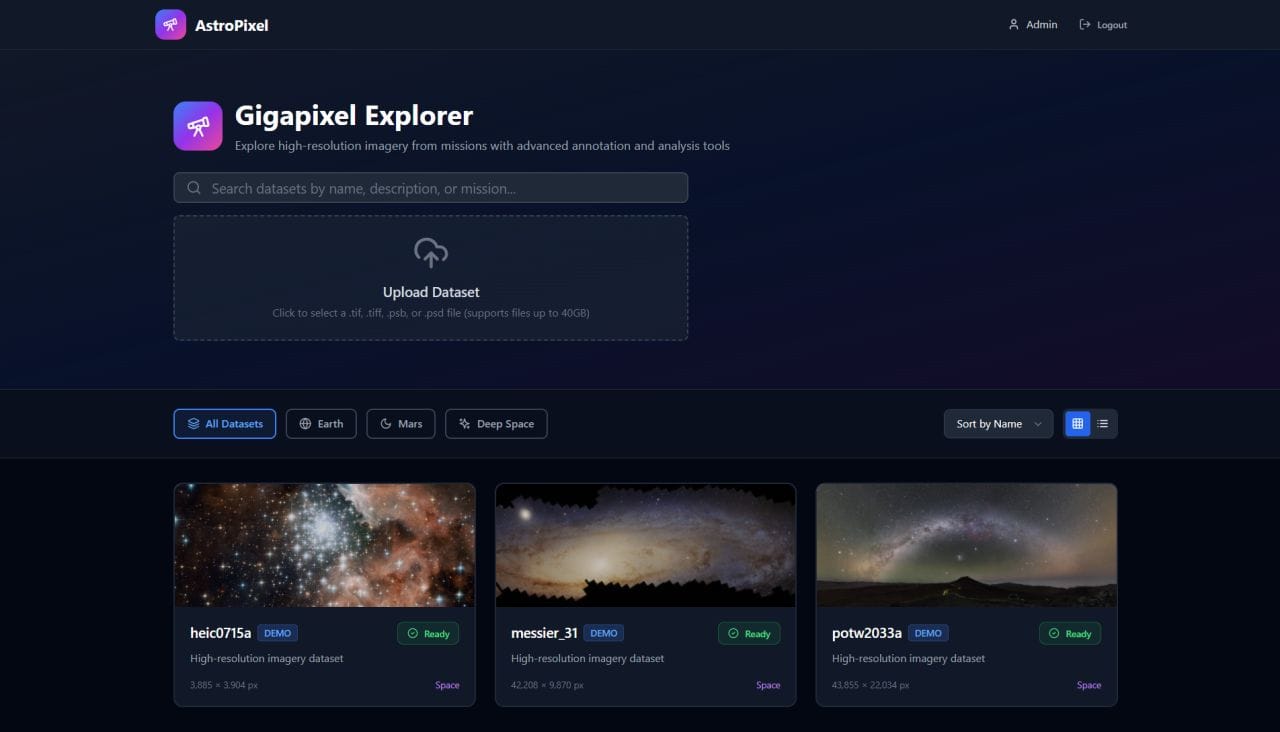Filter datasets by Mars
Viewport: 1280px width, 732px height.
click(401, 424)
